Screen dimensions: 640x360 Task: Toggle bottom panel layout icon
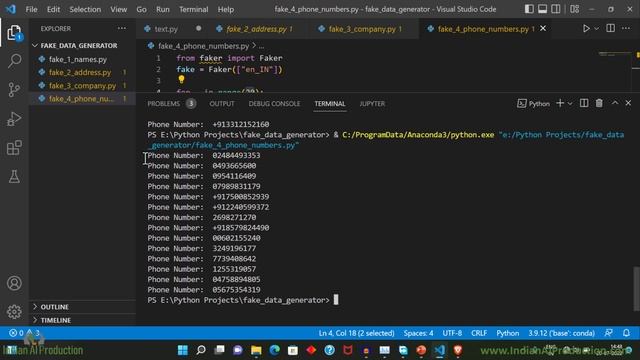coord(542,9)
